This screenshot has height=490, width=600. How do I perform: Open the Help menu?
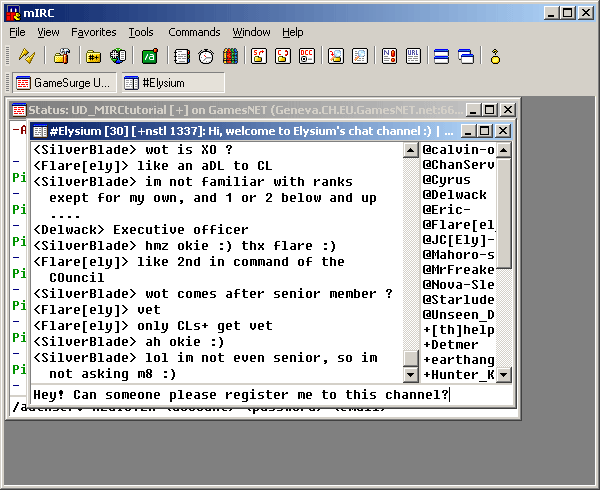point(293,32)
